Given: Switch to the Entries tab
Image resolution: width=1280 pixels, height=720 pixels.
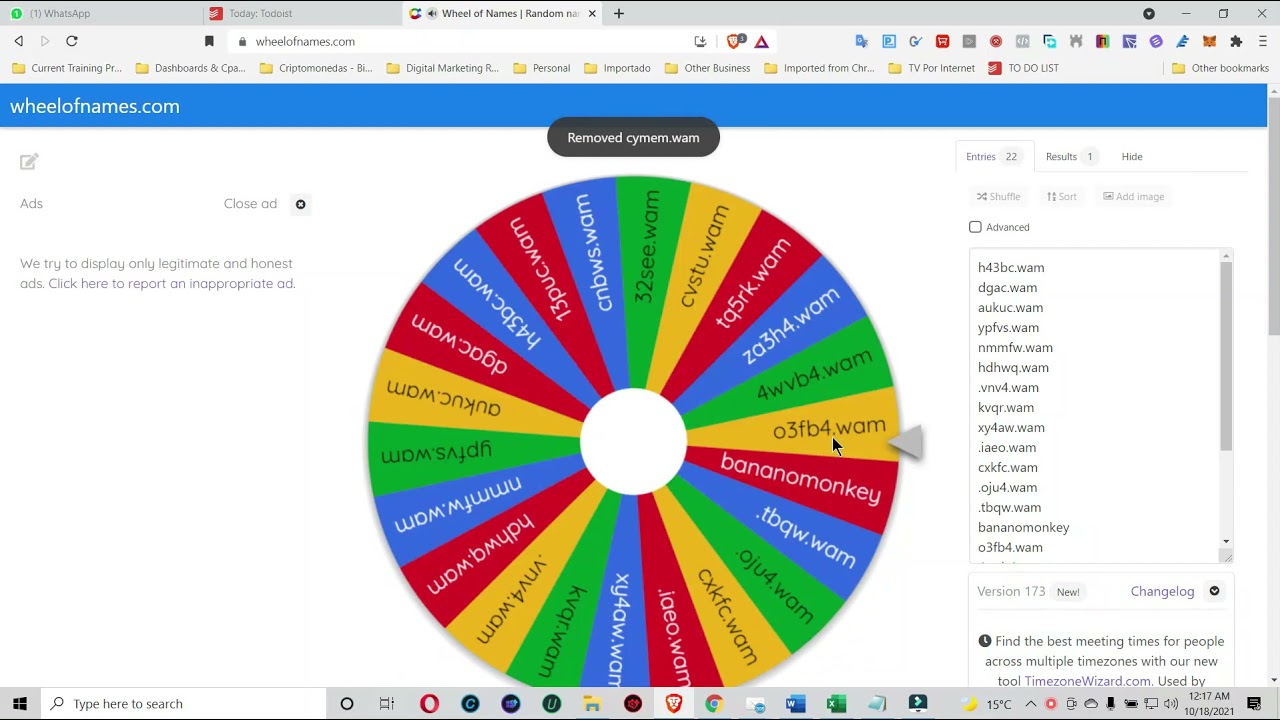Looking at the screenshot, I should 994,157.
